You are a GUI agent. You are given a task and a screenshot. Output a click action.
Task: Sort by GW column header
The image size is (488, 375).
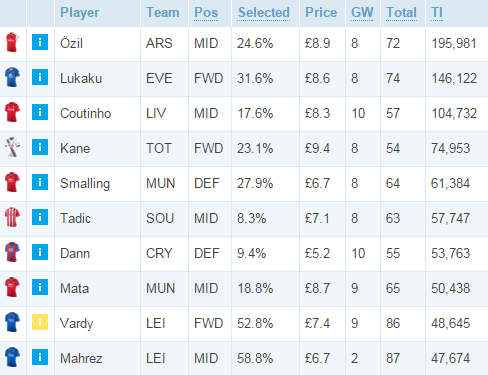click(362, 13)
